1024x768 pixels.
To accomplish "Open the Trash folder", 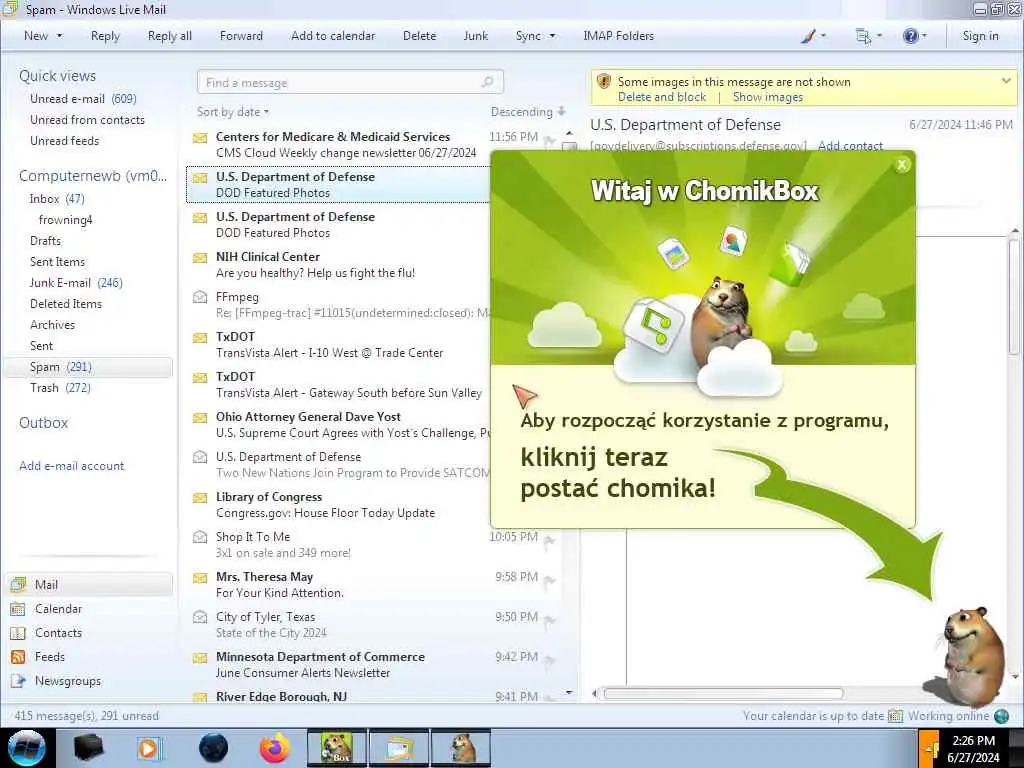I will click(x=60, y=388).
